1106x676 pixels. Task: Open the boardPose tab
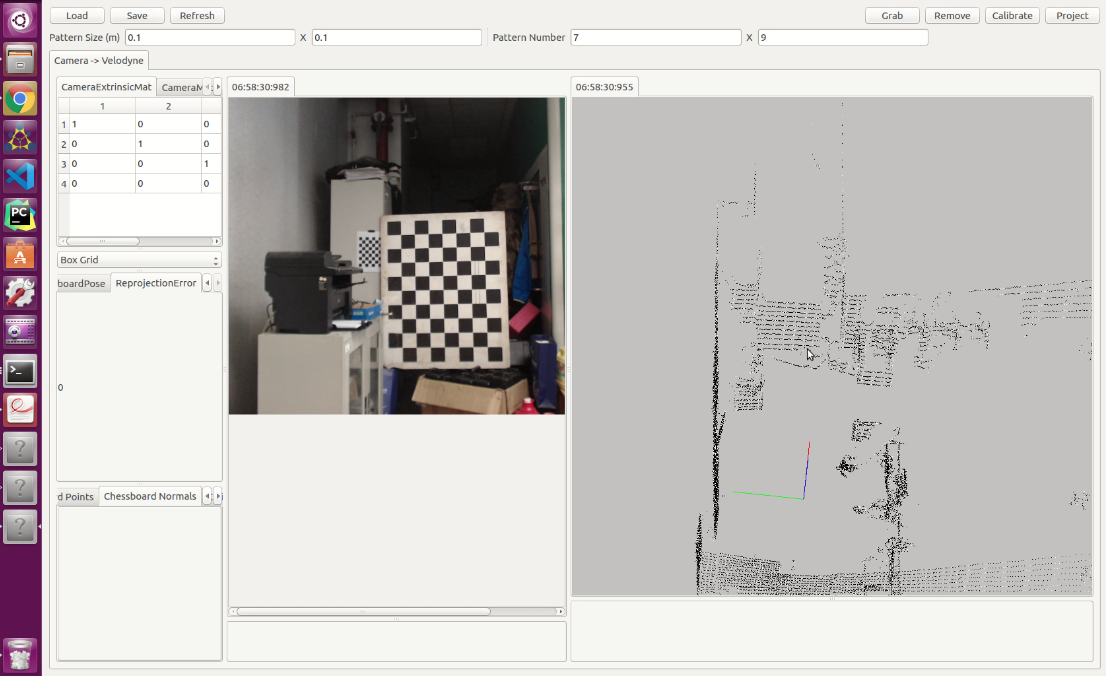83,284
